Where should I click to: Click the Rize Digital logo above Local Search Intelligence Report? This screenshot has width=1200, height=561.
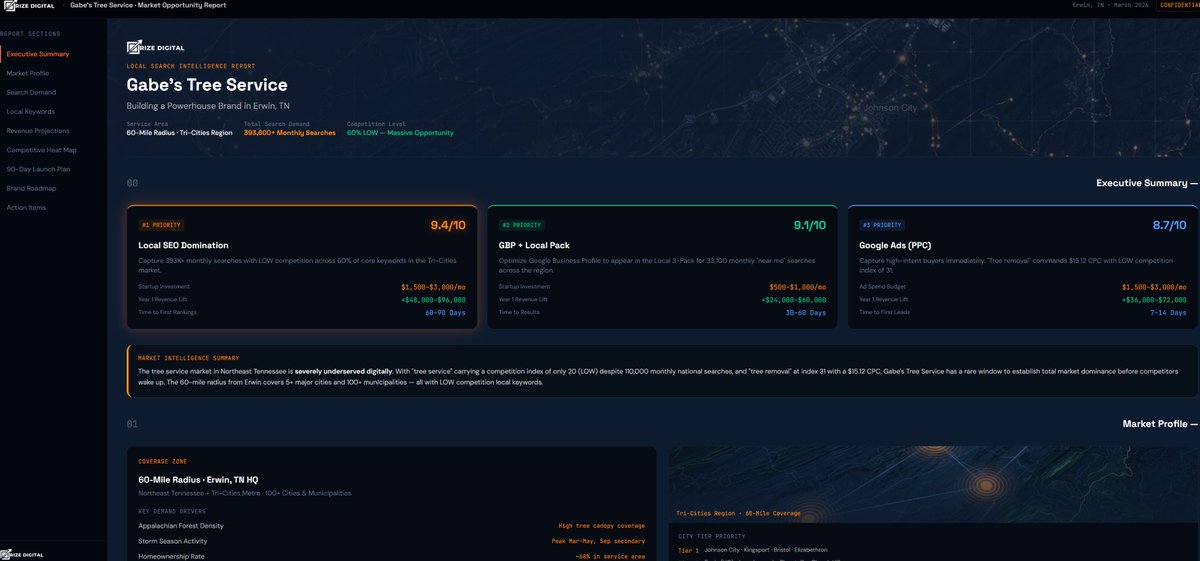pyautogui.click(x=155, y=48)
